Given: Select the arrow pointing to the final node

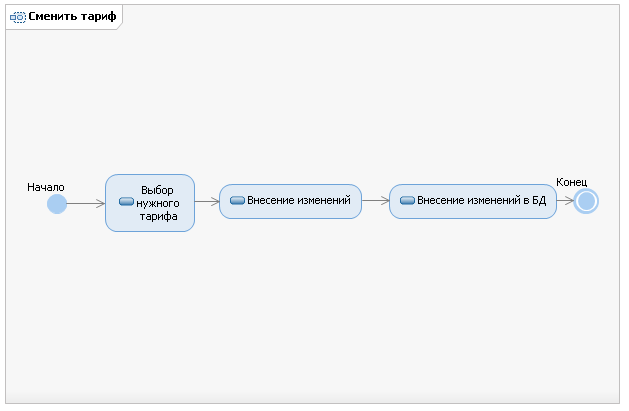Looking at the screenshot, I should (565, 200).
